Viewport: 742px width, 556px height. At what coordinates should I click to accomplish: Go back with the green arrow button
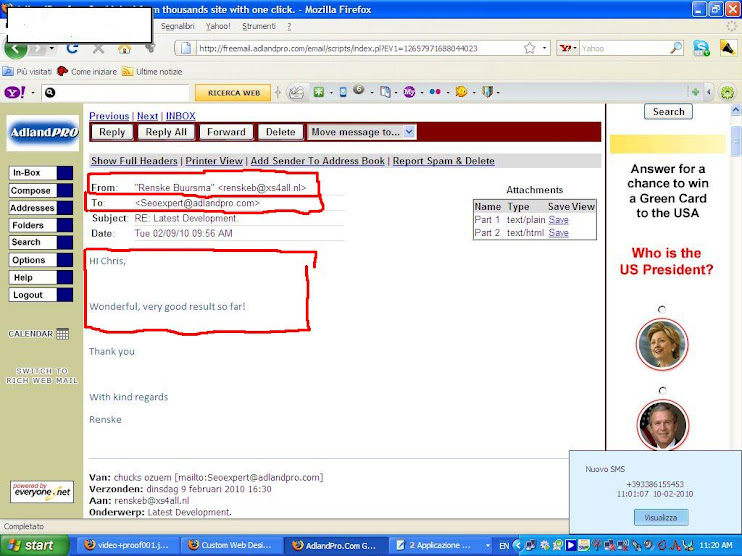point(15,49)
